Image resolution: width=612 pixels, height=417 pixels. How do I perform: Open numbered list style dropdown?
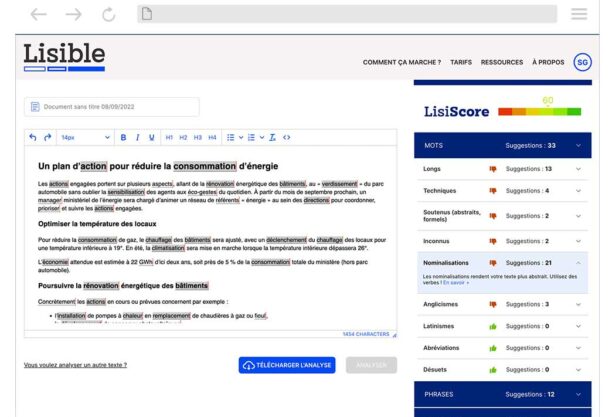click(x=262, y=137)
